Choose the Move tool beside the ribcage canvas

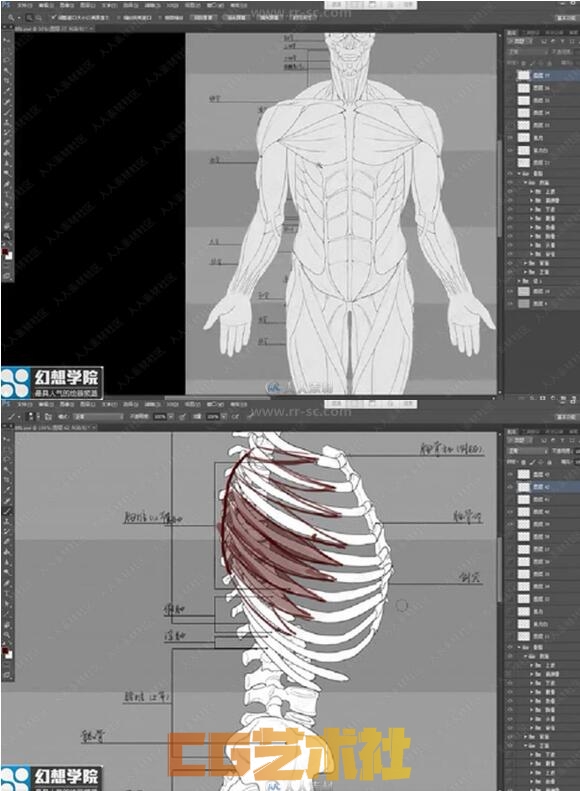point(7,438)
